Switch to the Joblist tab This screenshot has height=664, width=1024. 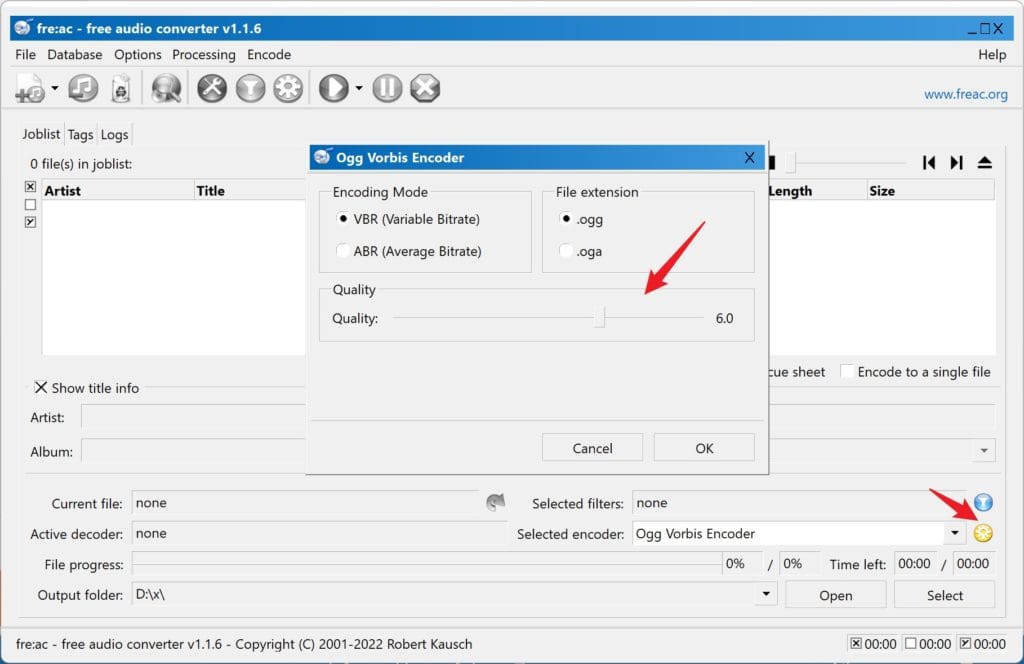(x=40, y=134)
